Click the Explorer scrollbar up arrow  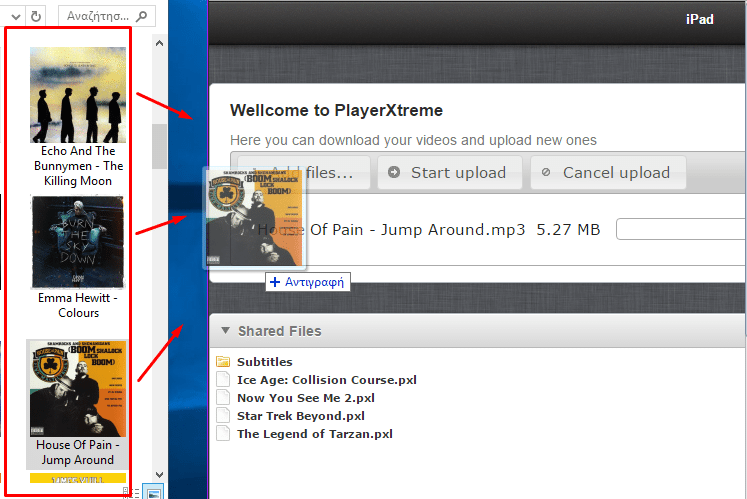pos(160,43)
